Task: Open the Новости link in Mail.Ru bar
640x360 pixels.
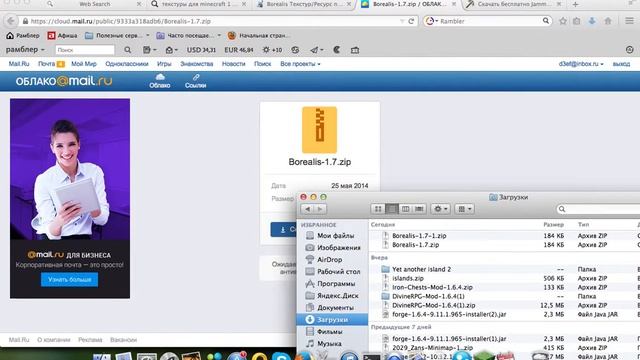Action: pos(233,64)
